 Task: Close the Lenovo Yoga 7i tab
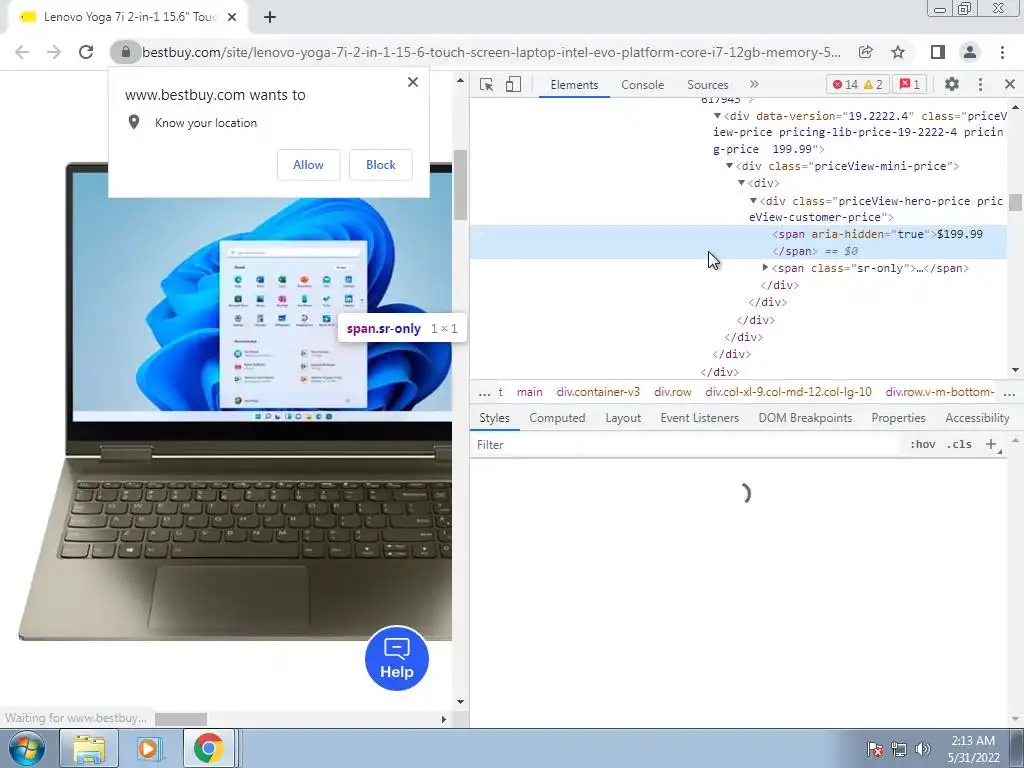[x=232, y=18]
